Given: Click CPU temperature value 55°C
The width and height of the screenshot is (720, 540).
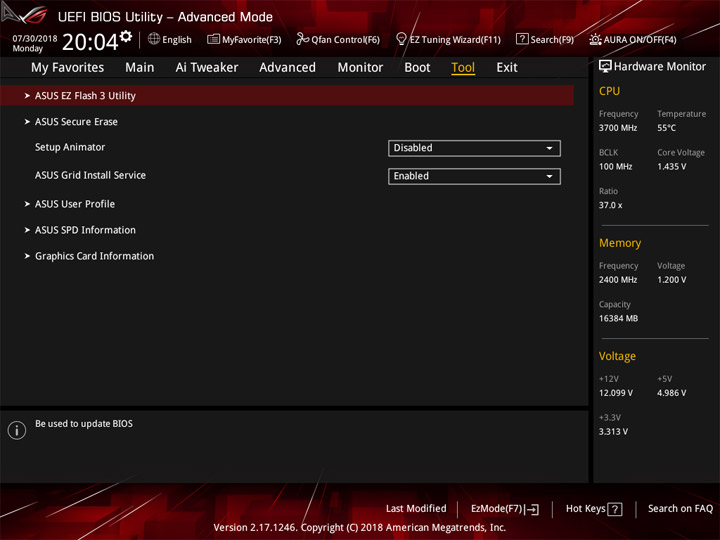Looking at the screenshot, I should (666, 128).
